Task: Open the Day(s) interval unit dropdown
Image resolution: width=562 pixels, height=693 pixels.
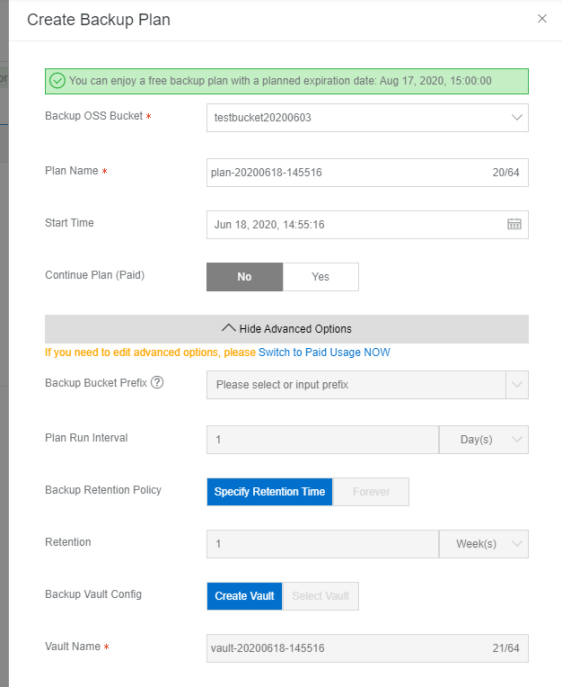Action: point(484,439)
